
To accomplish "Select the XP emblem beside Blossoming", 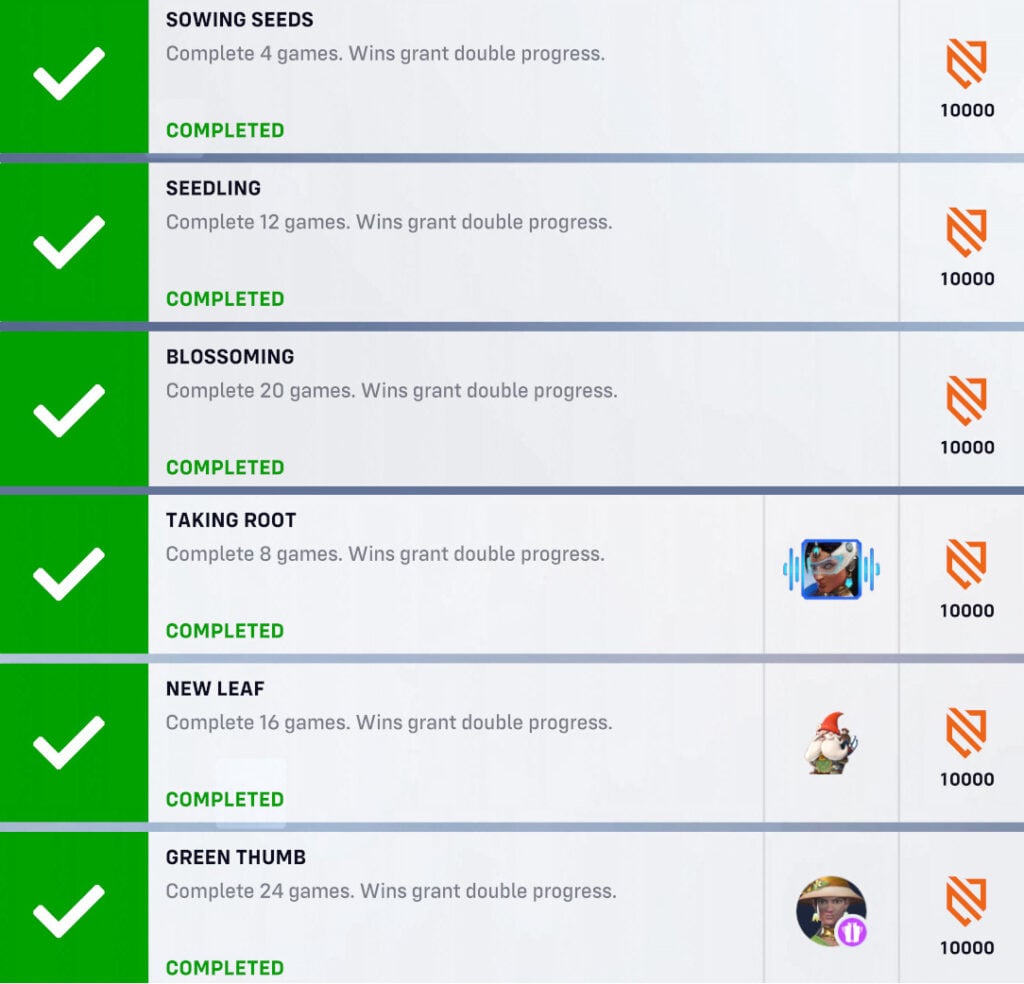I will [965, 400].
